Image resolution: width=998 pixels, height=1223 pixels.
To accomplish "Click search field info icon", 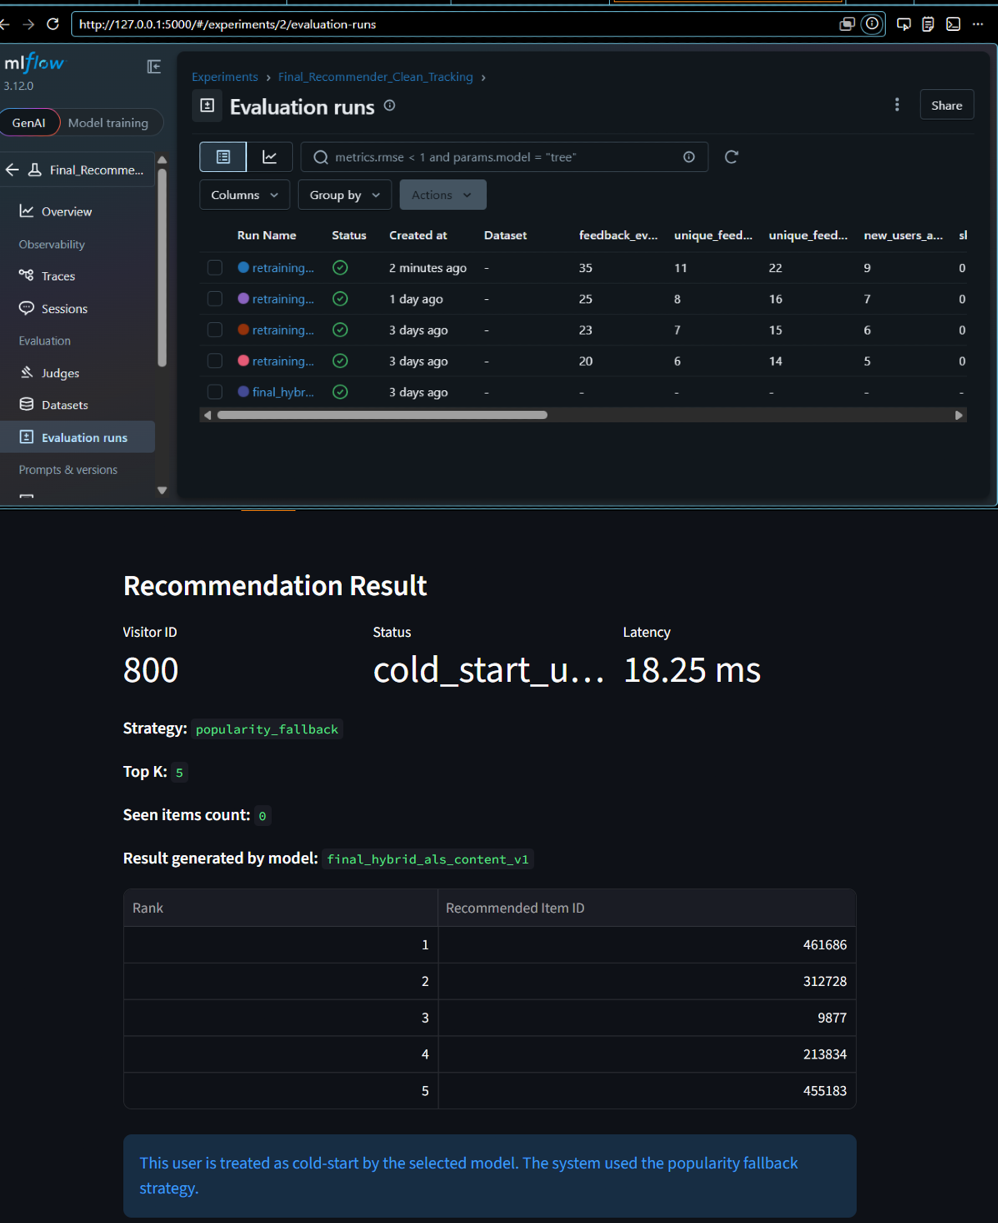I will tap(689, 157).
